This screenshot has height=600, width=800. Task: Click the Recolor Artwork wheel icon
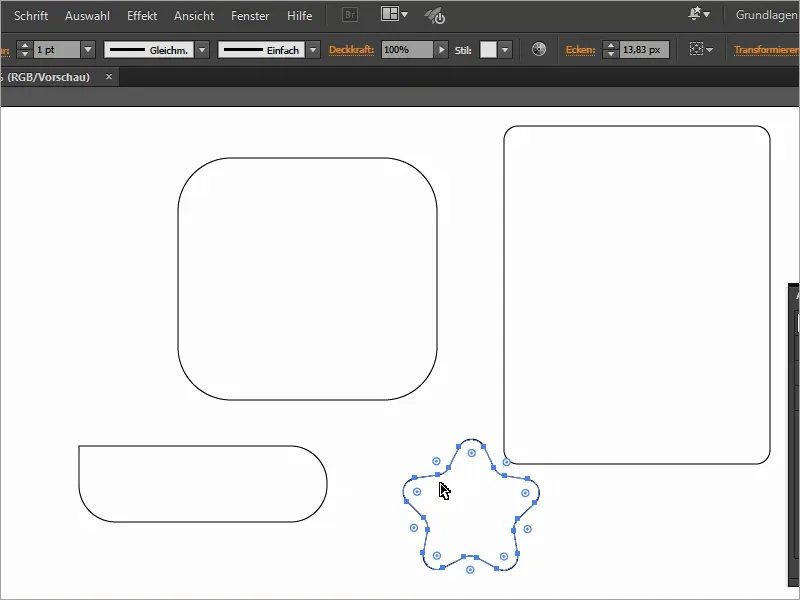pyautogui.click(x=537, y=48)
